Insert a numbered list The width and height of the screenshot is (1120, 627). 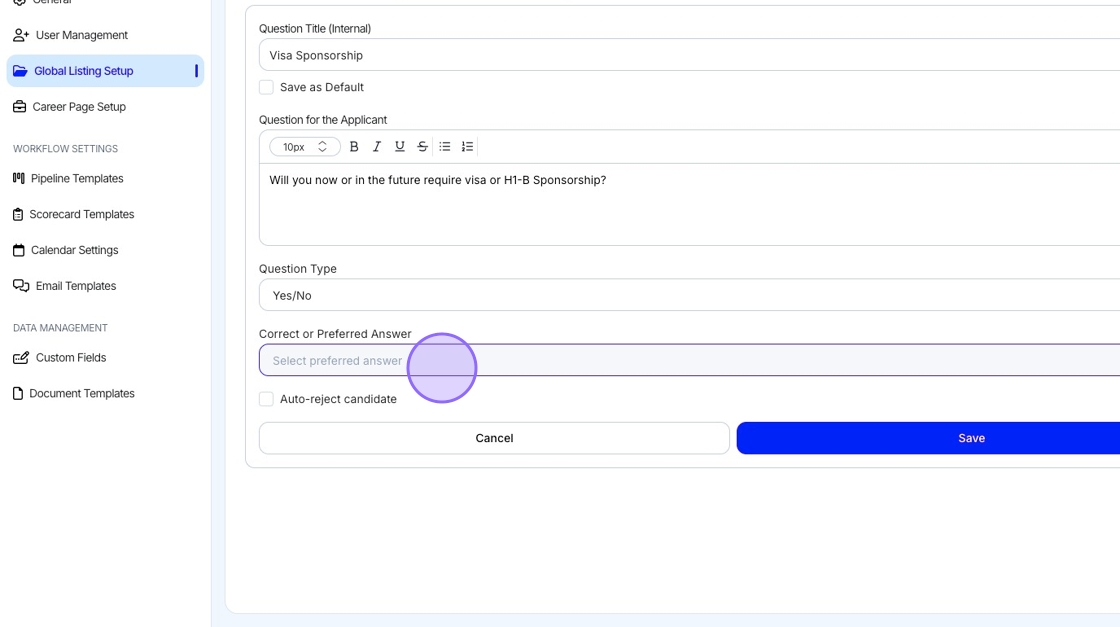coord(467,146)
